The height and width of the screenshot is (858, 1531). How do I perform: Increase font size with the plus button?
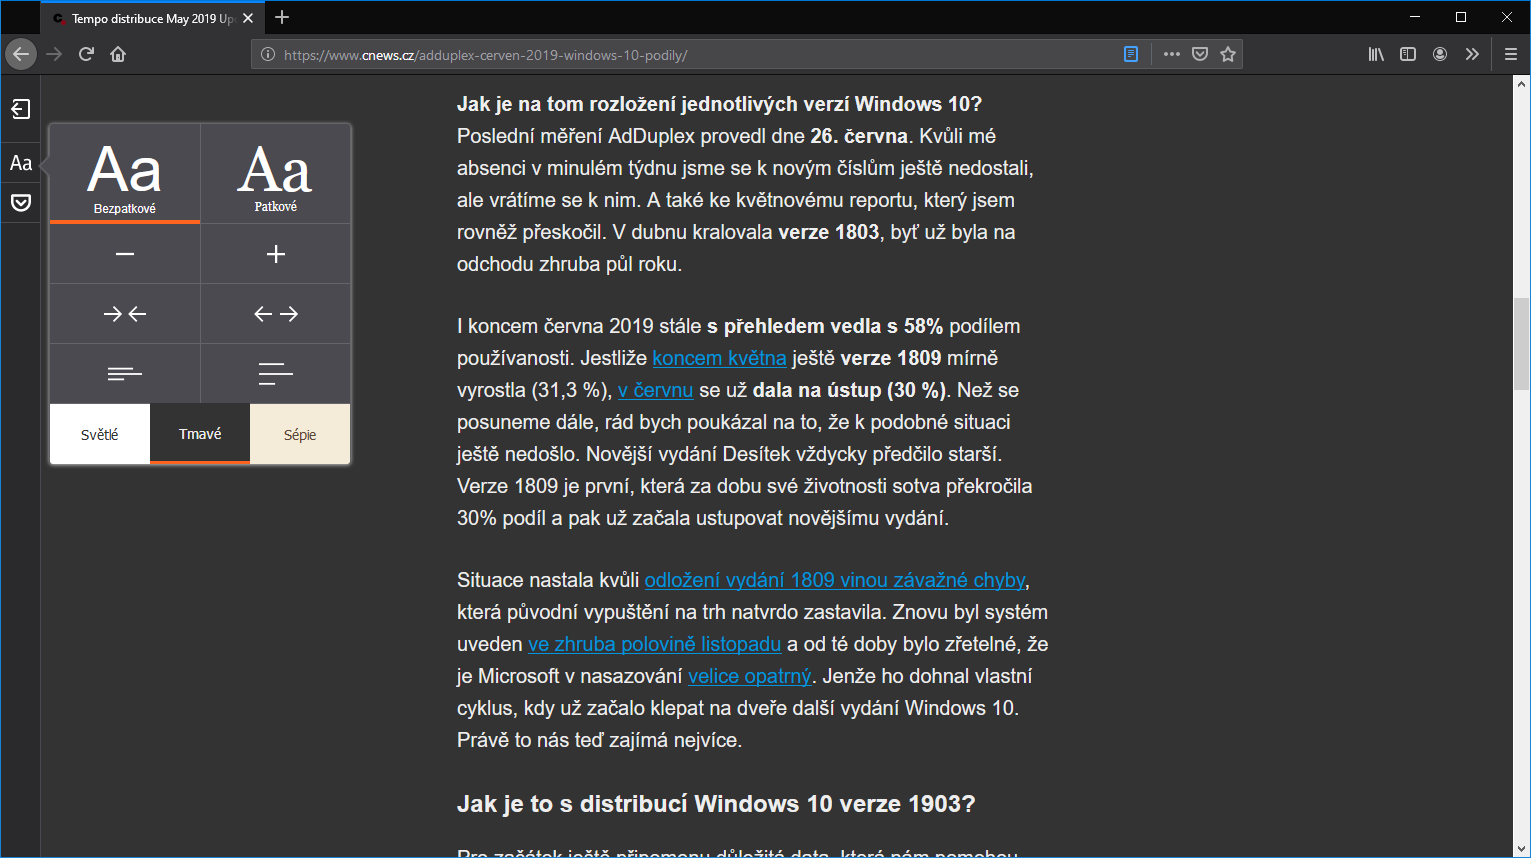(x=276, y=254)
